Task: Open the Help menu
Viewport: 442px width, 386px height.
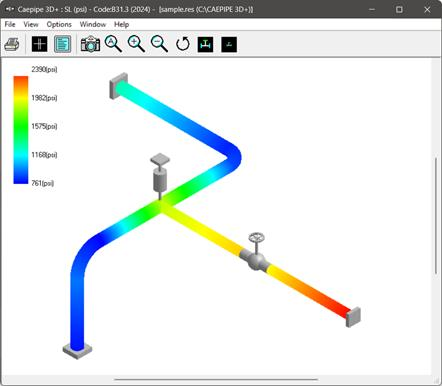Action: tap(121, 24)
